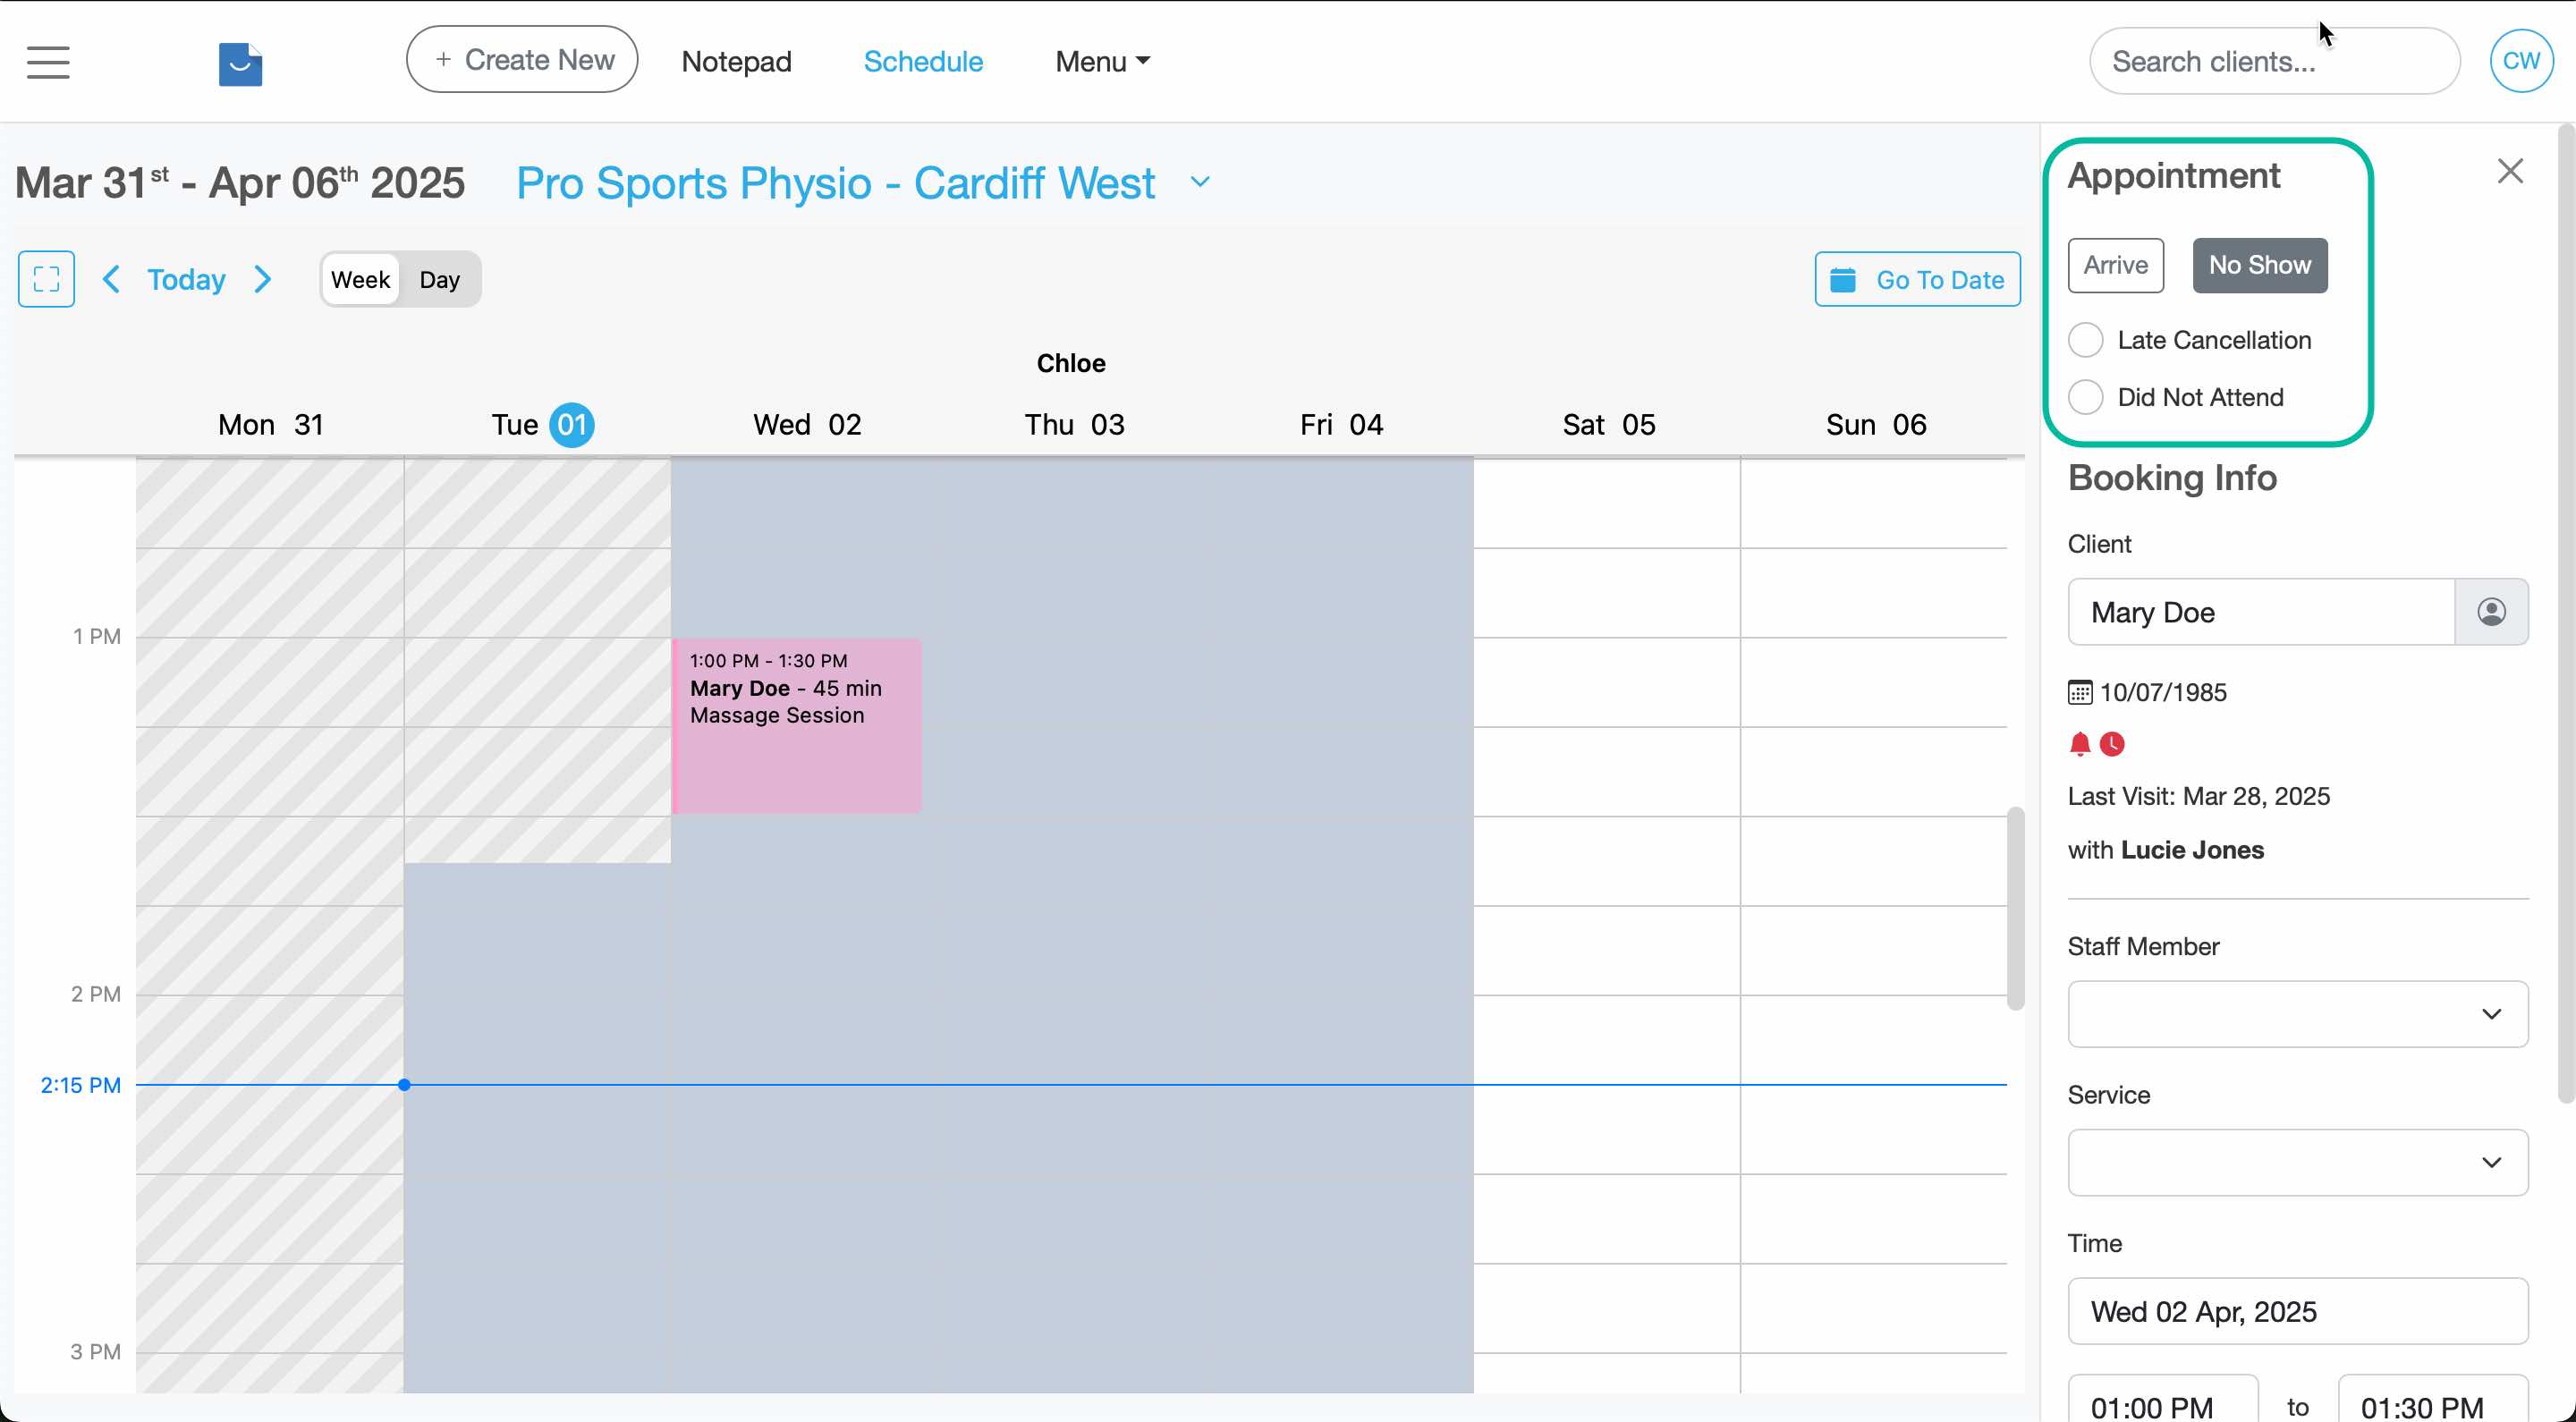Toggle fullscreen calendar view icon
Viewport: 2576px width, 1422px height.
click(46, 279)
